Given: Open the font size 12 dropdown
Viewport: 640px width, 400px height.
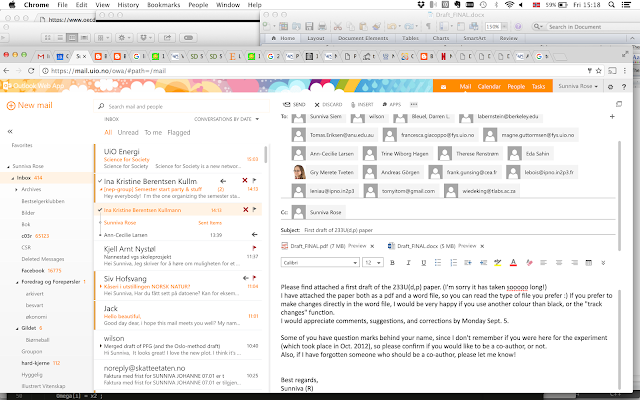Looking at the screenshot, I should click(373, 262).
